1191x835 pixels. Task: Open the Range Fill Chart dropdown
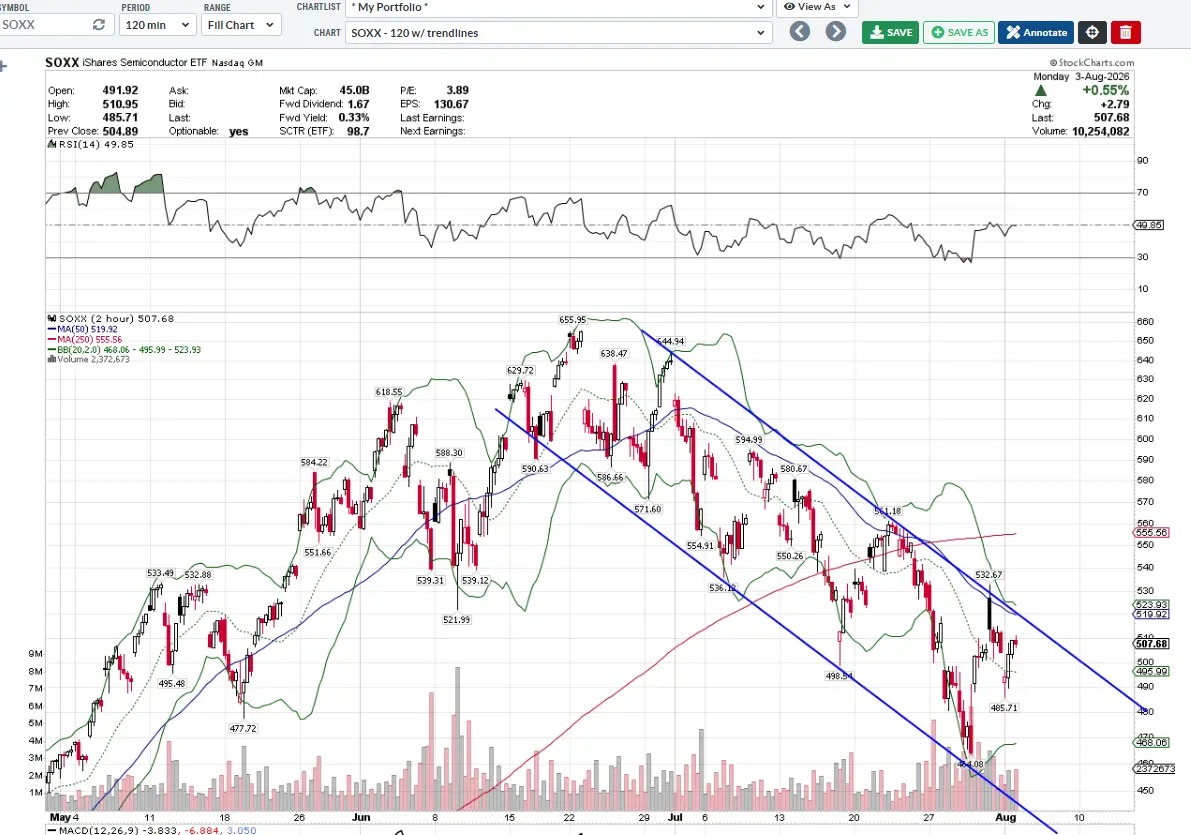[241, 24]
